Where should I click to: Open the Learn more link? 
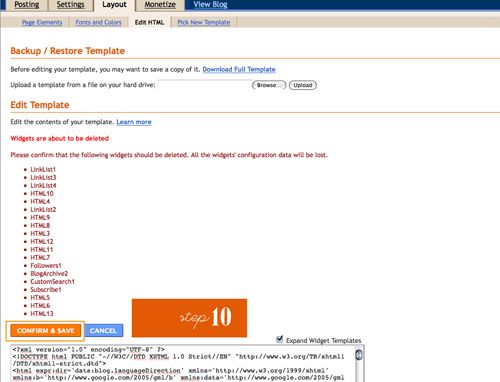coord(134,122)
